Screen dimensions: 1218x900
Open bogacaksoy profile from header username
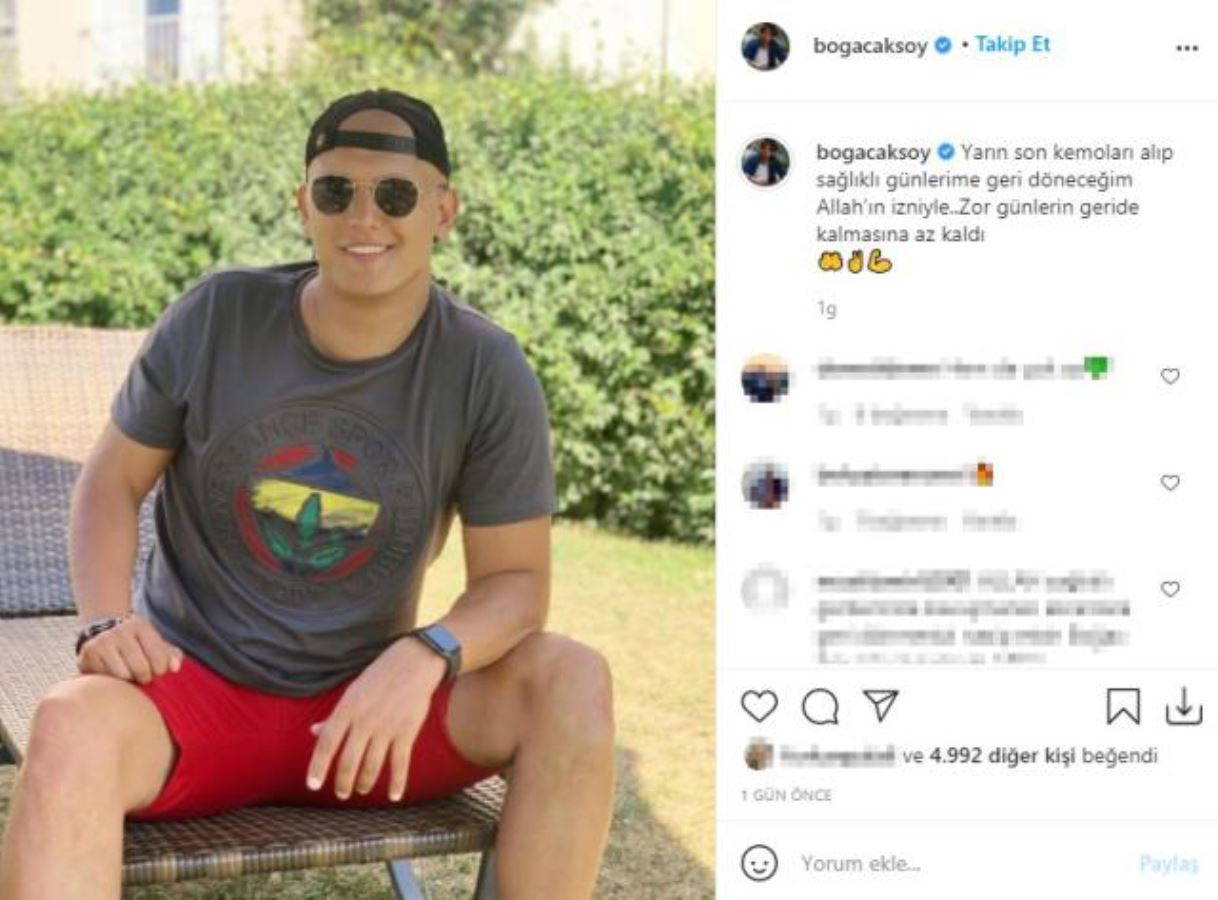click(871, 45)
